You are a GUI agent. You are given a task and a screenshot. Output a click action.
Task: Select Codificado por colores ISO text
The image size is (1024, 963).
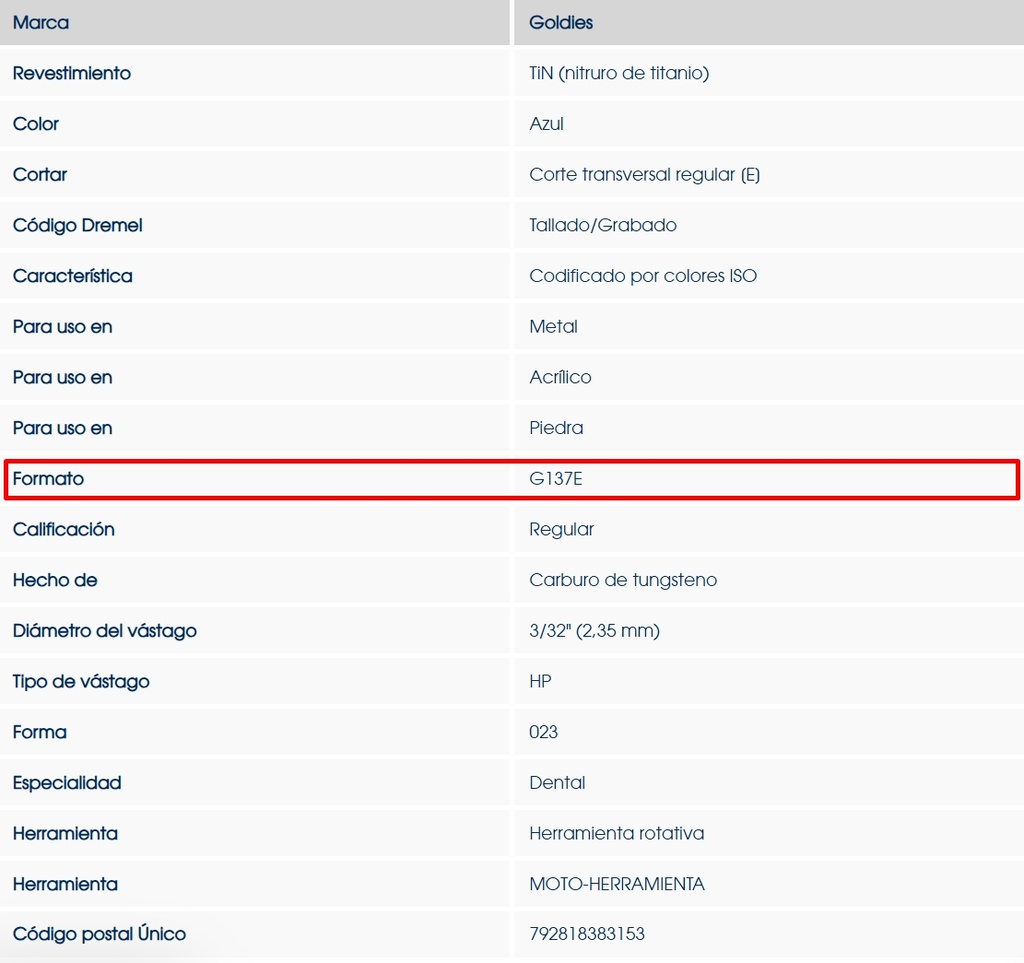pyautogui.click(x=643, y=276)
